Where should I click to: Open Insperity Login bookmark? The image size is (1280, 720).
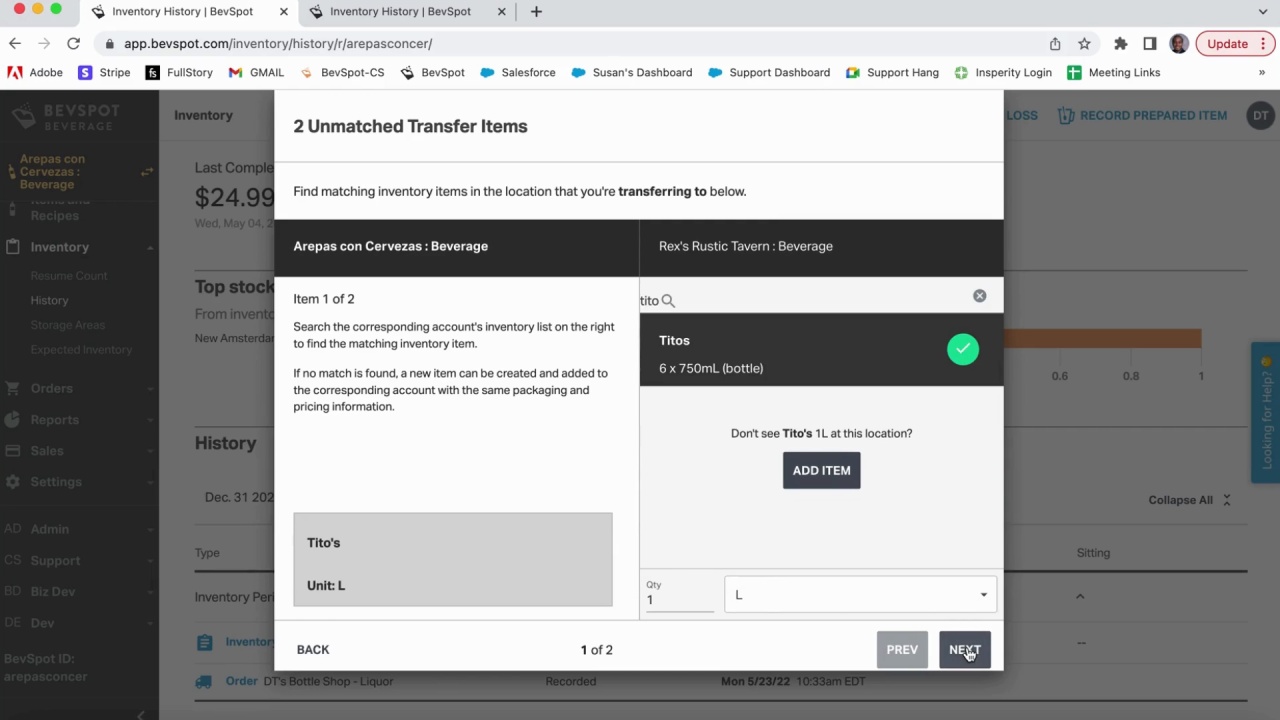point(1003,73)
